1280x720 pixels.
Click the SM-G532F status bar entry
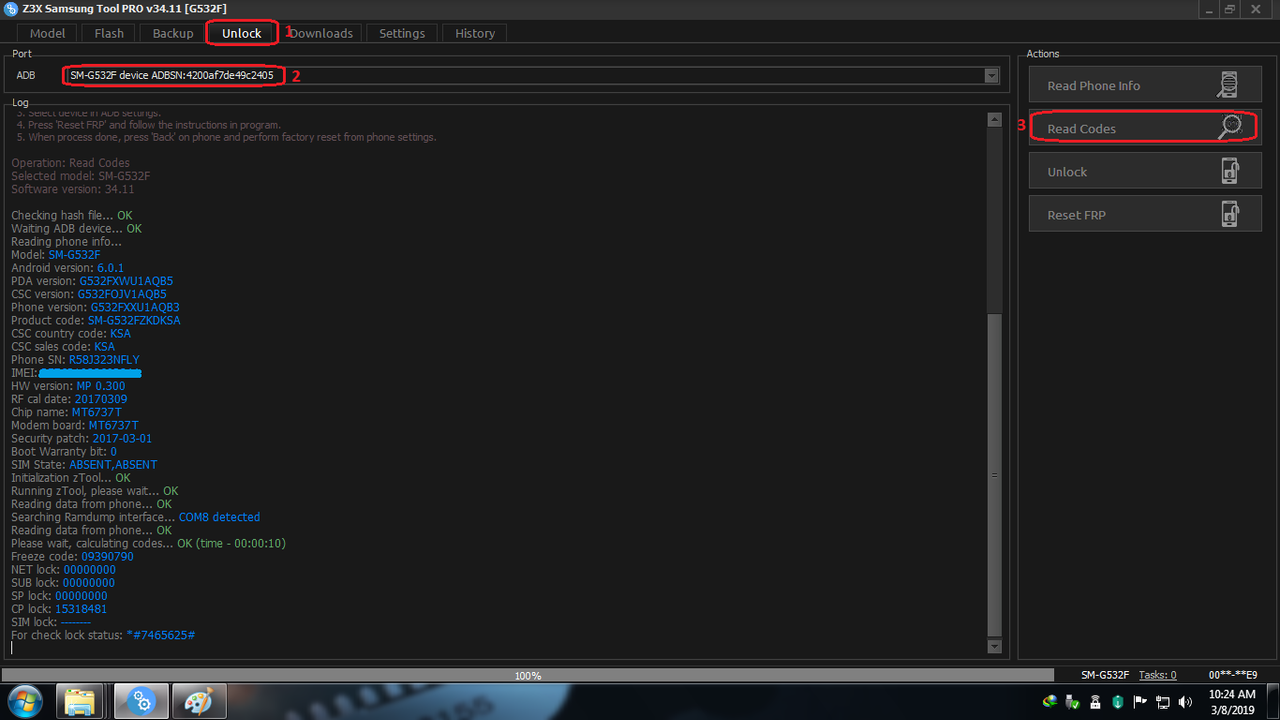(x=1105, y=675)
